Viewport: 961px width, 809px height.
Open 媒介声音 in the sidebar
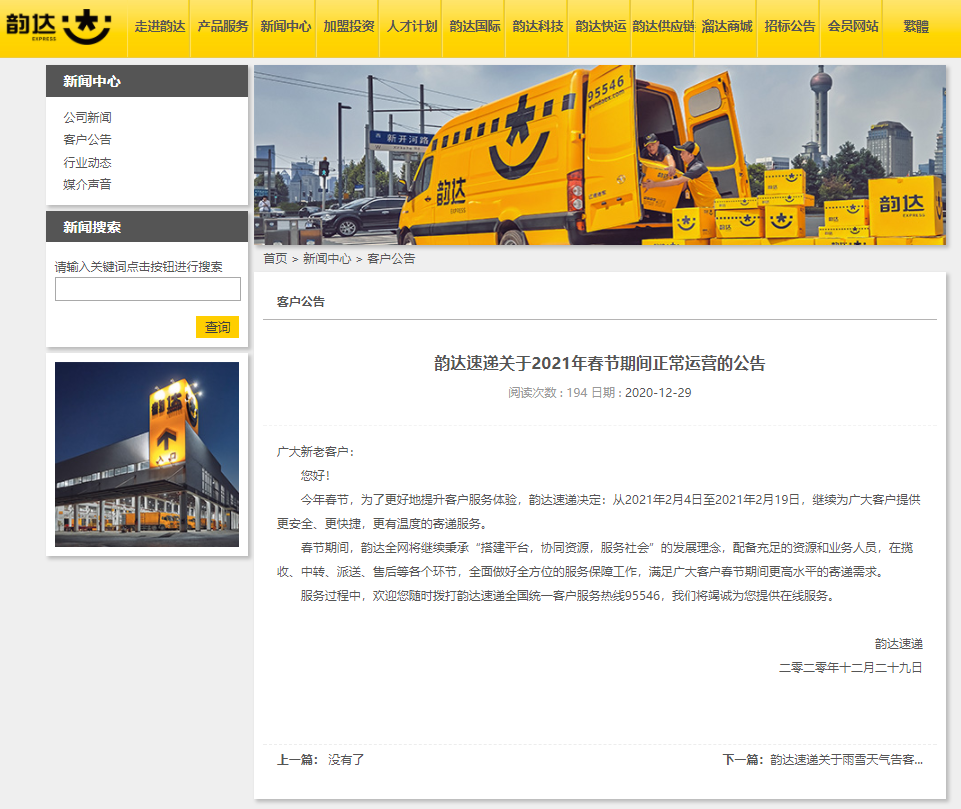click(x=87, y=184)
